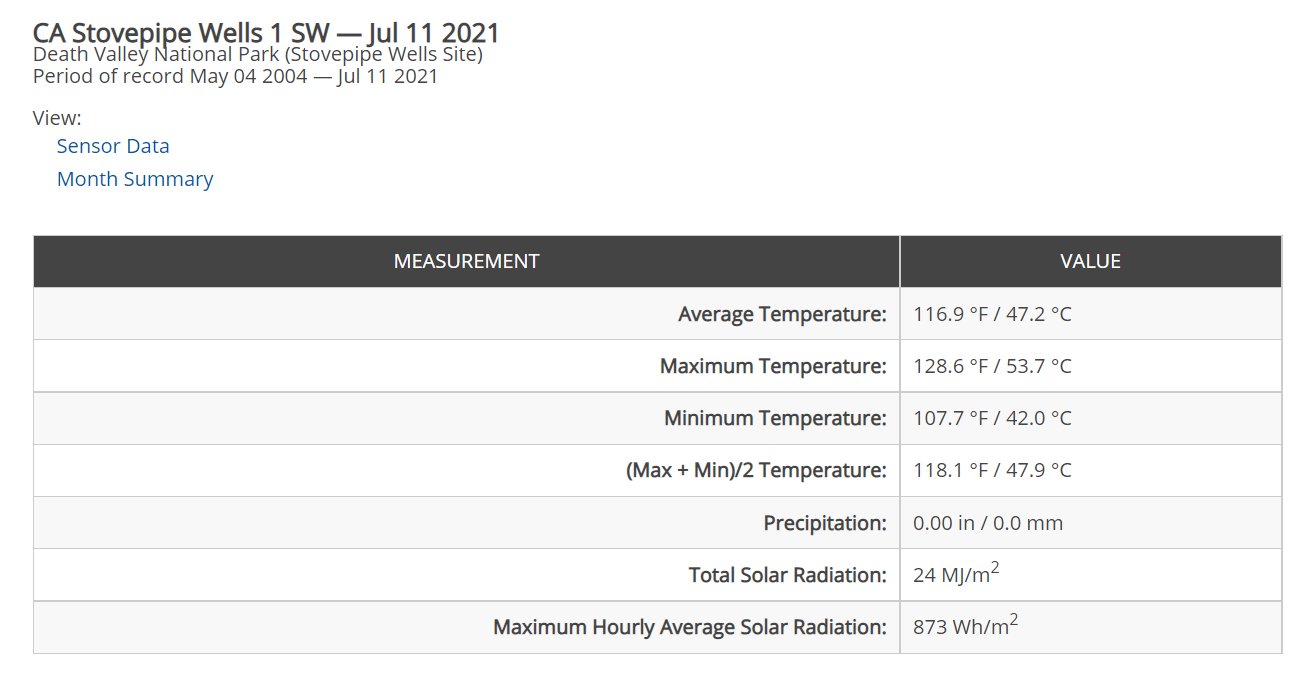Screen dimensions: 1313x678
Task: Click the VALUE column header
Action: (1090, 261)
